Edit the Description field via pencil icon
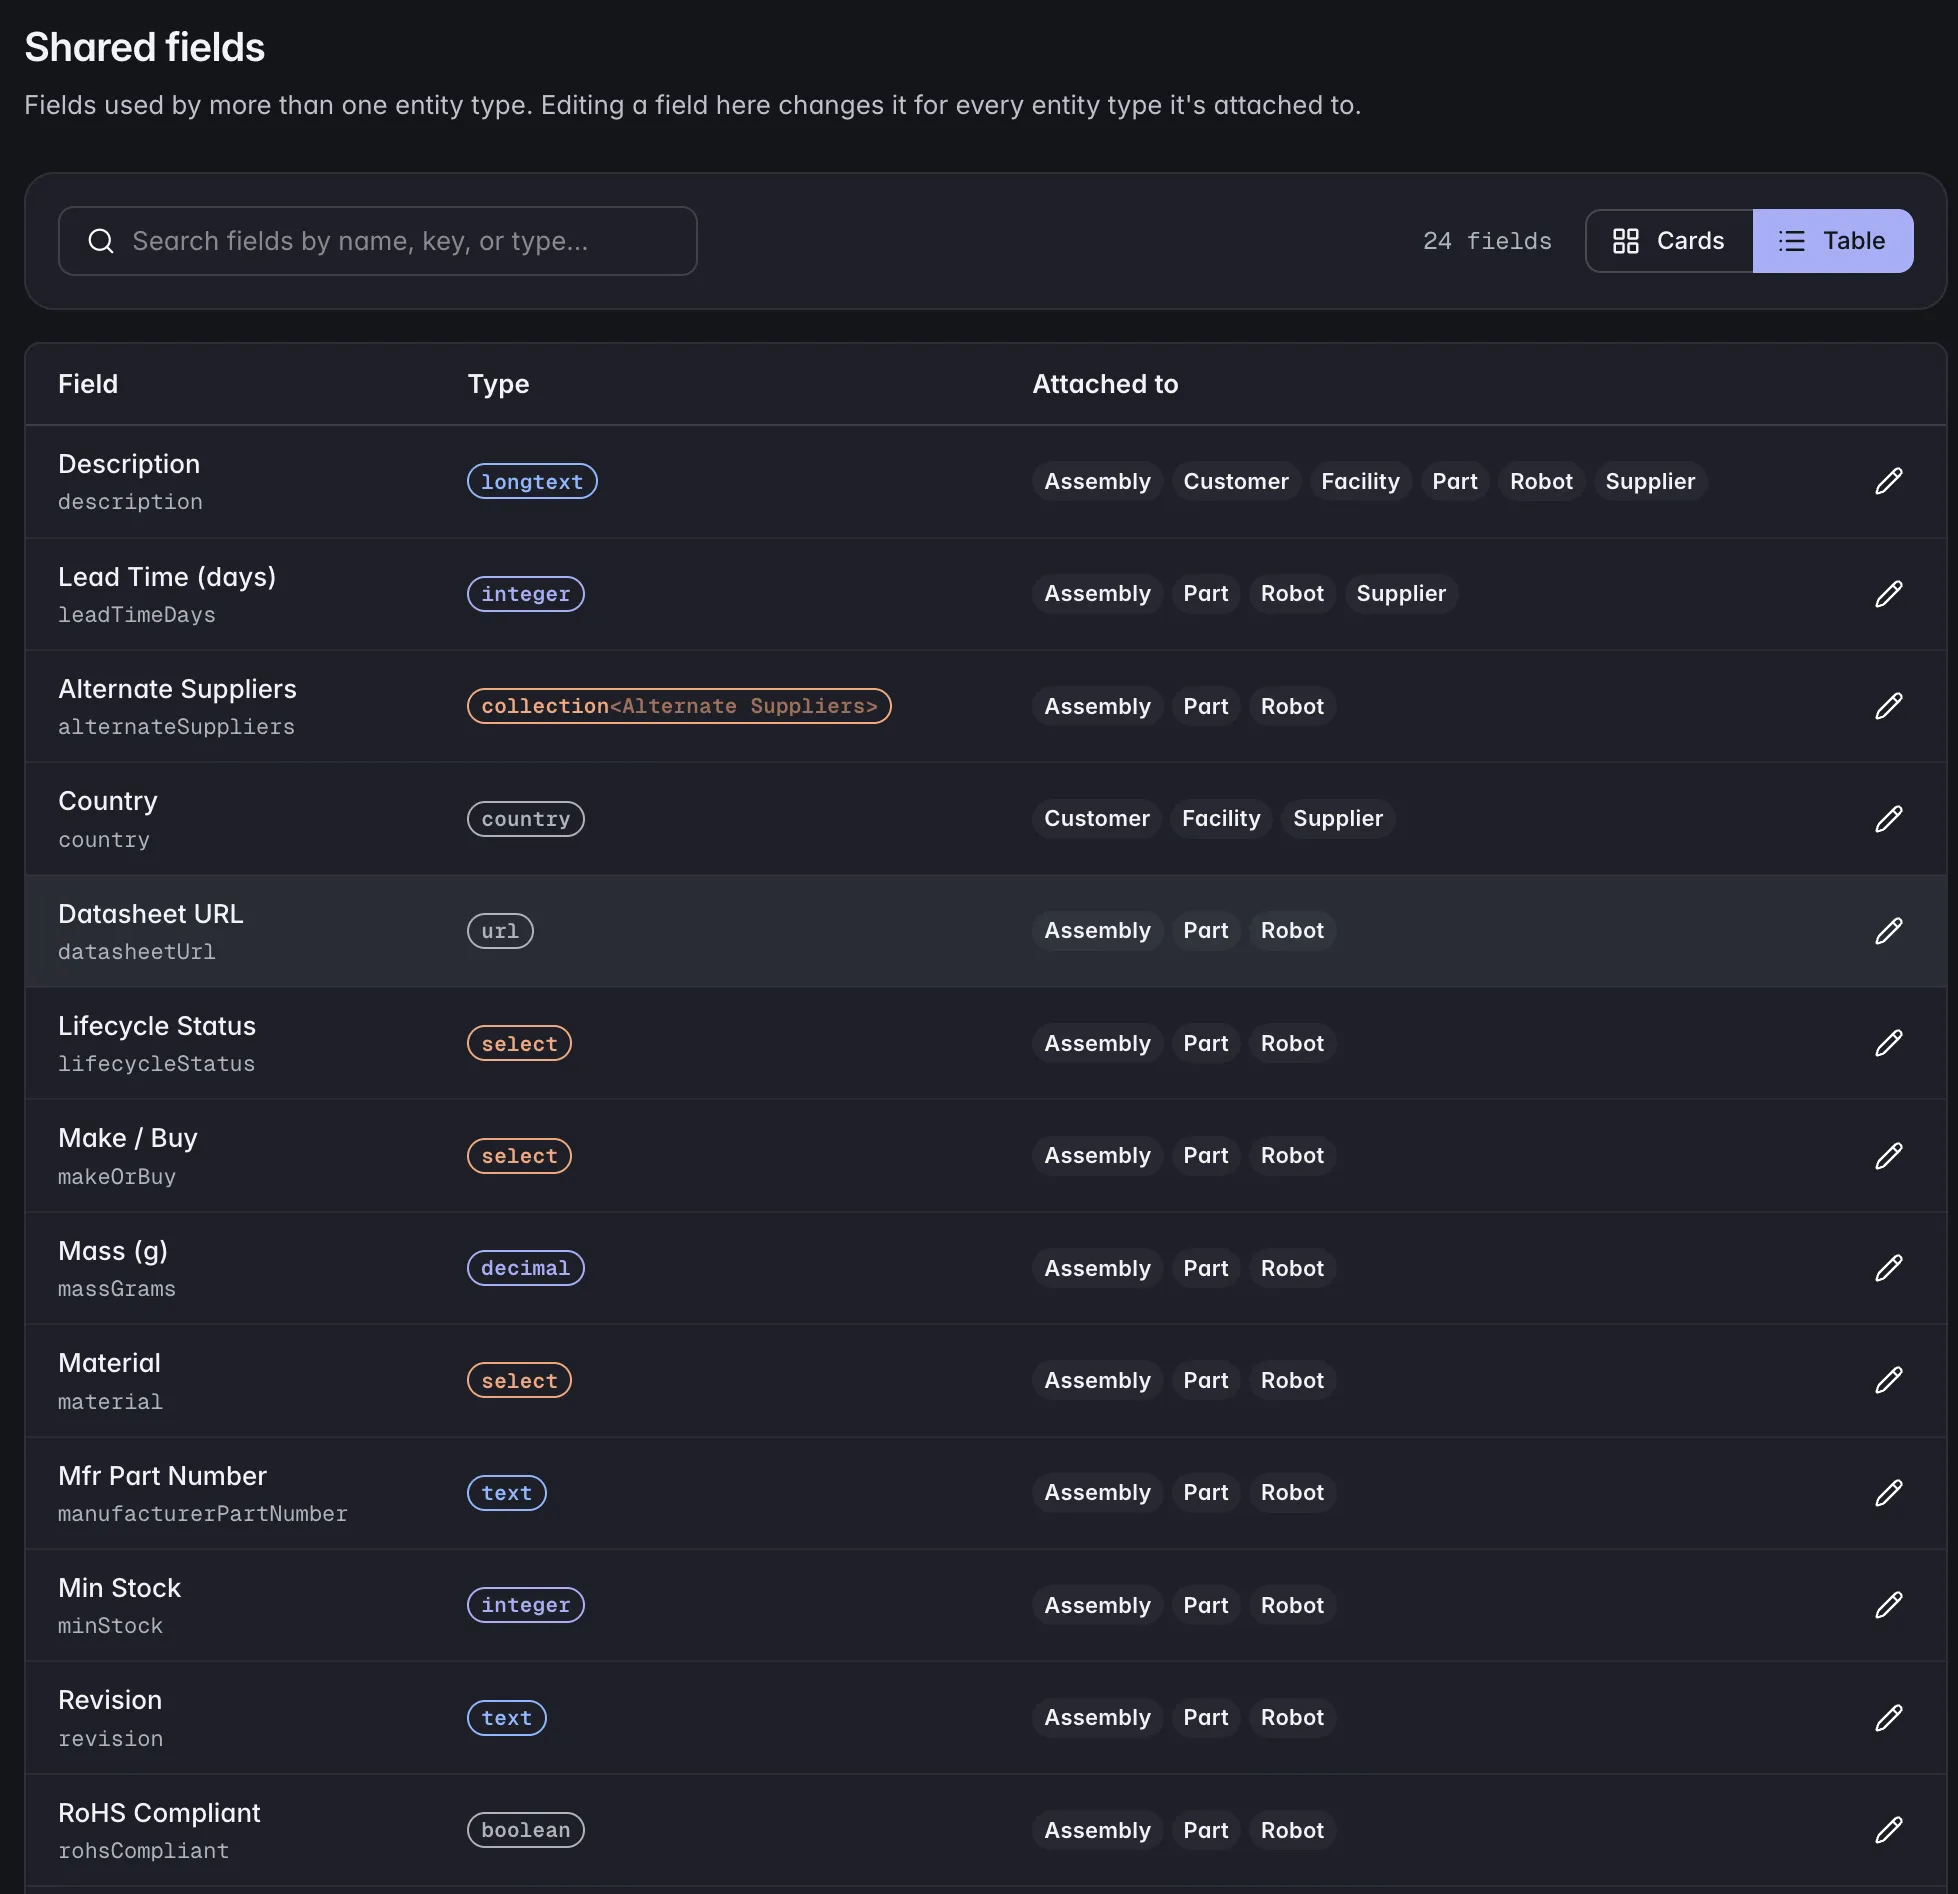The image size is (1958, 1894). coord(1888,481)
